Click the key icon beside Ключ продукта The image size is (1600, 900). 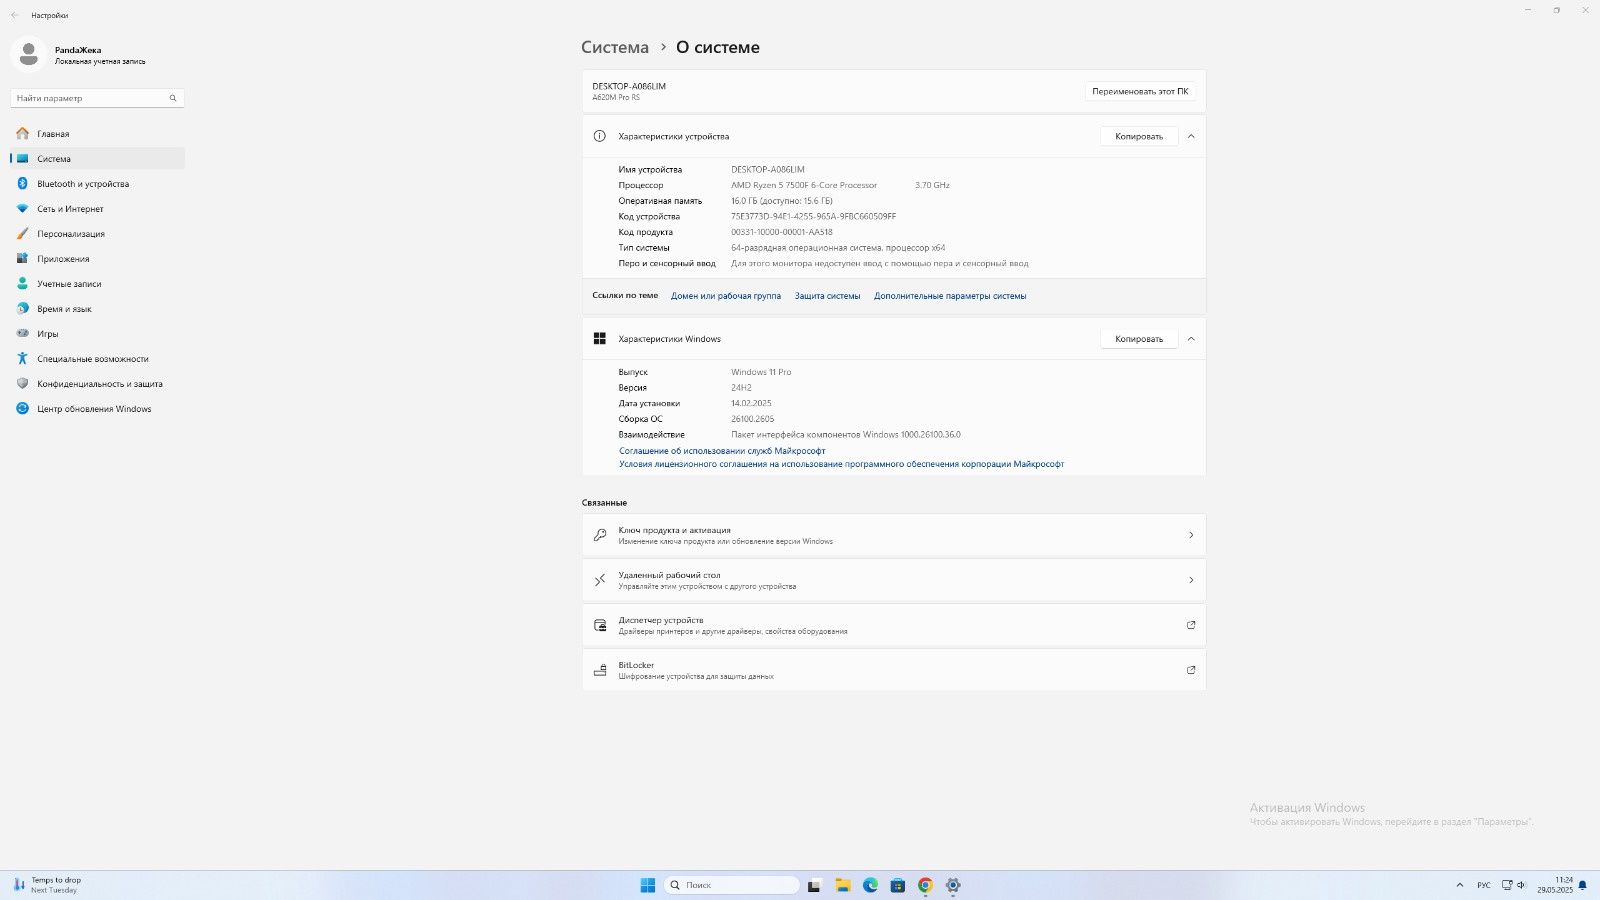[600, 535]
